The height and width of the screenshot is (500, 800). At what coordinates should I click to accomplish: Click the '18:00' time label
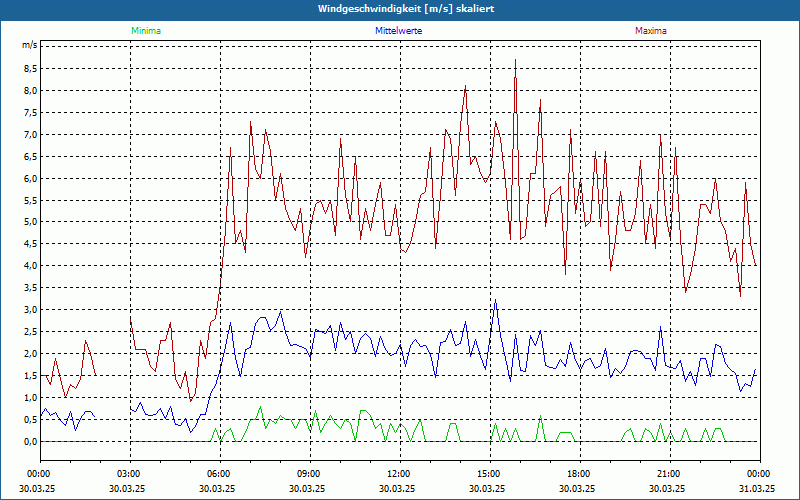[x=580, y=474]
